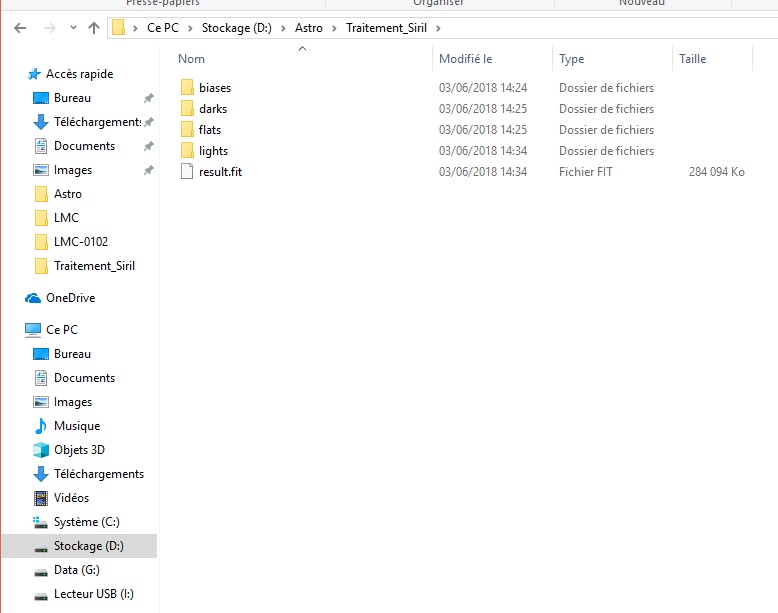The image size is (778, 613).
Task: Click the Vidéos film strip icon
Action: coord(41,498)
